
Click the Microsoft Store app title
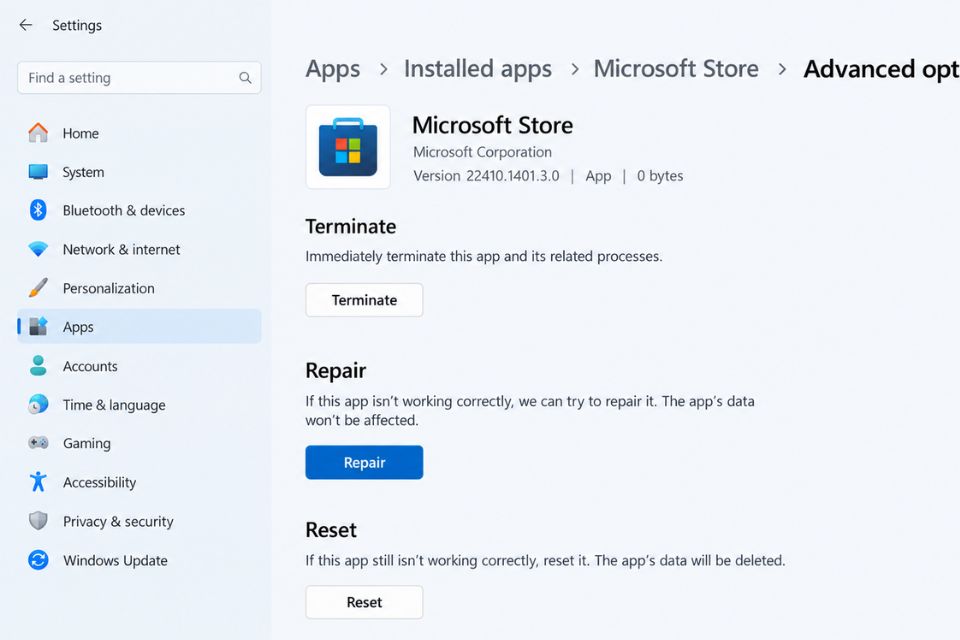click(492, 126)
